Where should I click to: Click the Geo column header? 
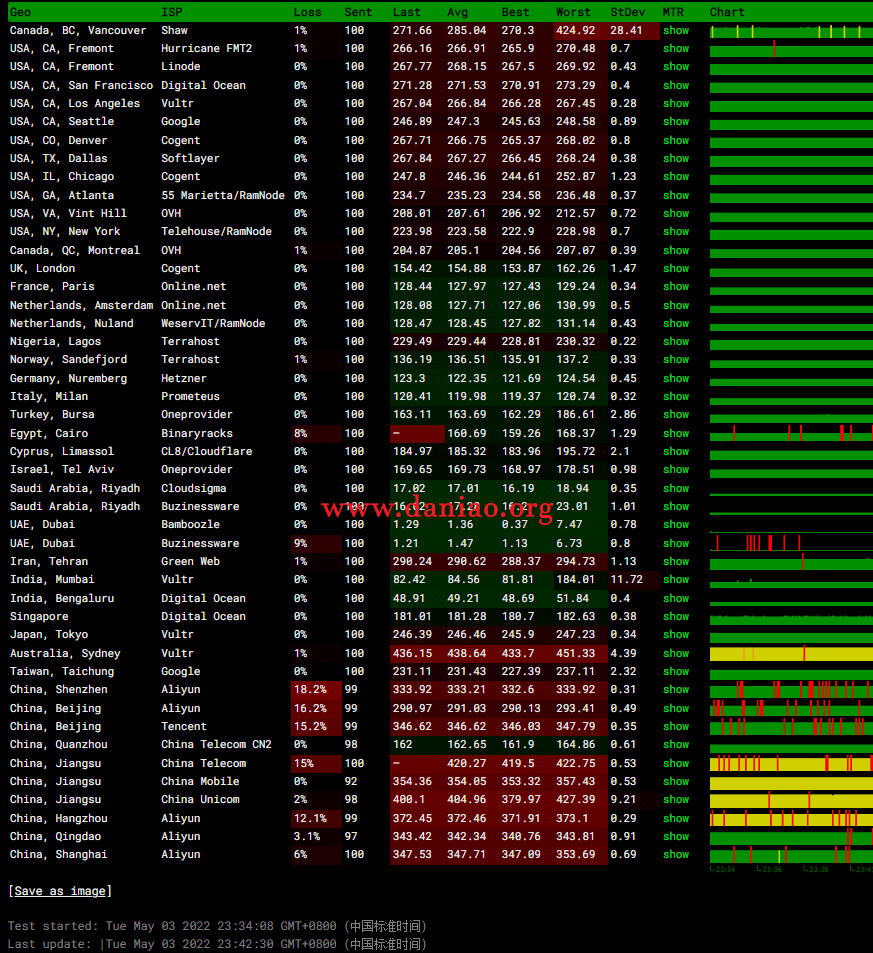[x=20, y=12]
